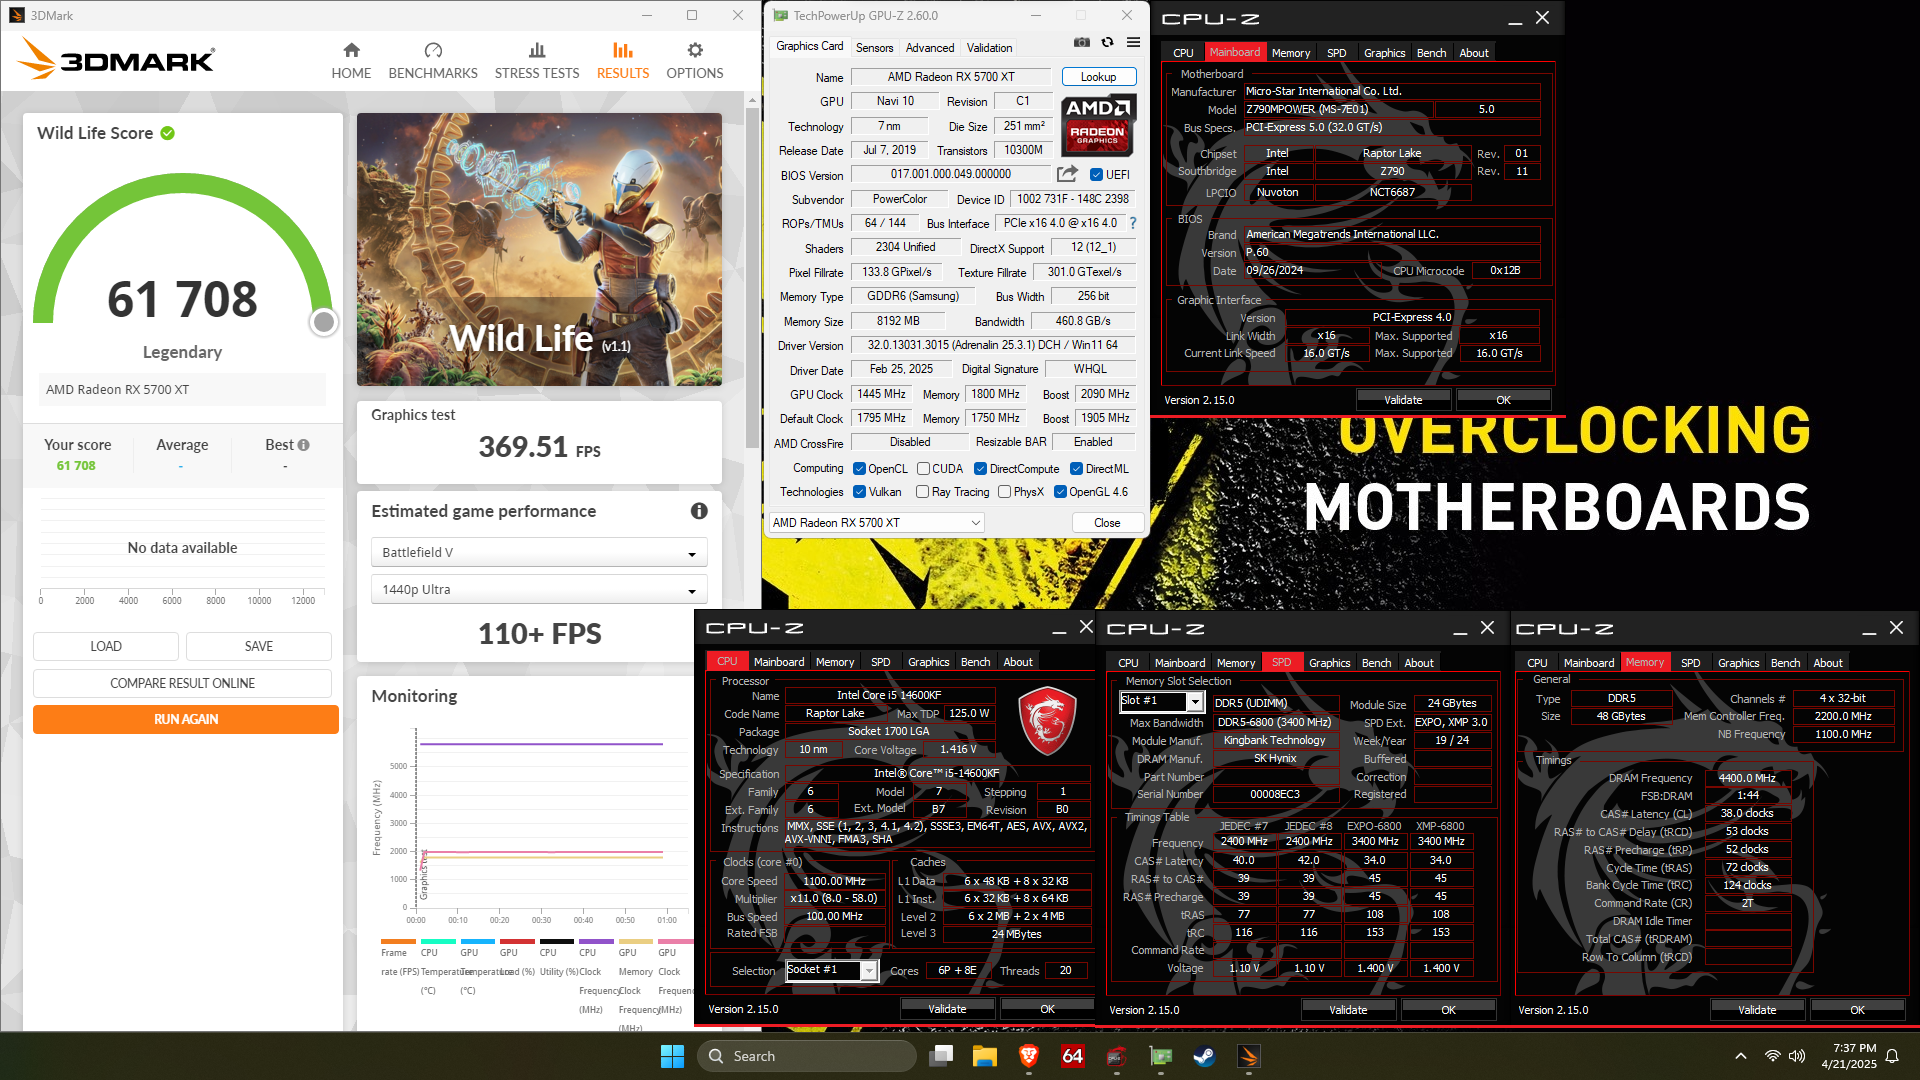
Task: Click the BIOS export share icon in GPU-Z
Action: click(x=1067, y=174)
